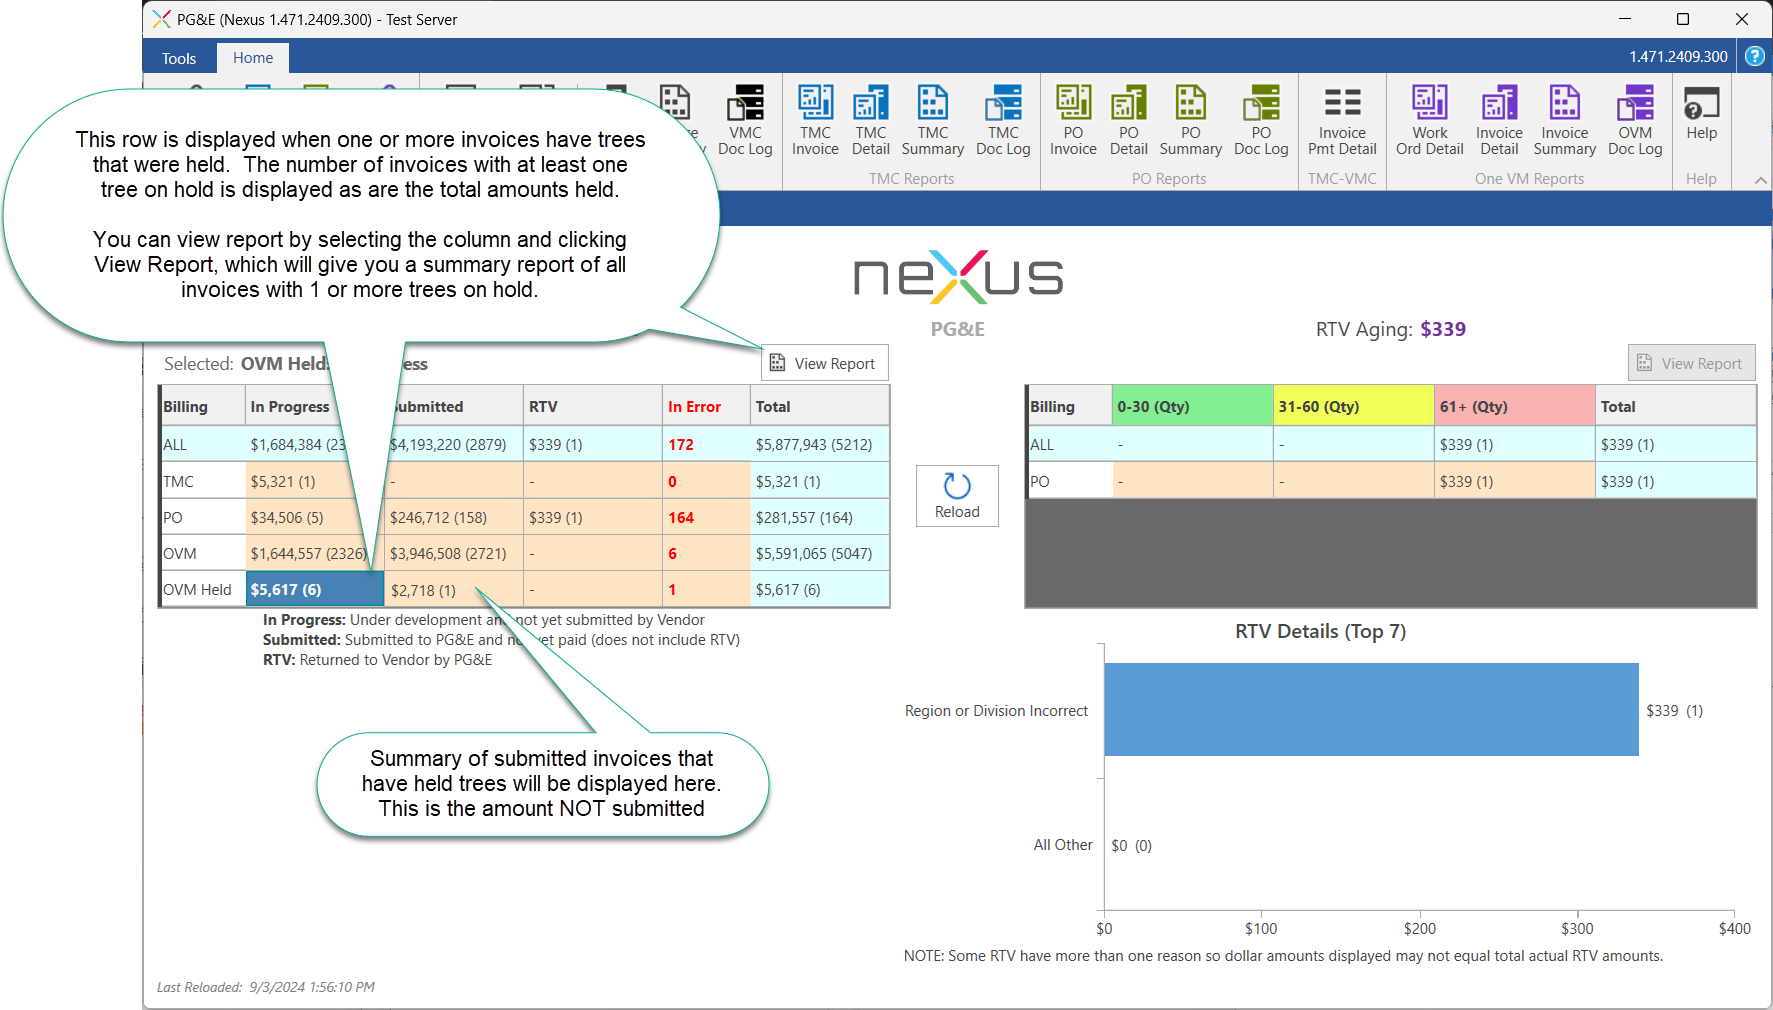
Task: Switch to the Tools tab
Action: point(179,58)
